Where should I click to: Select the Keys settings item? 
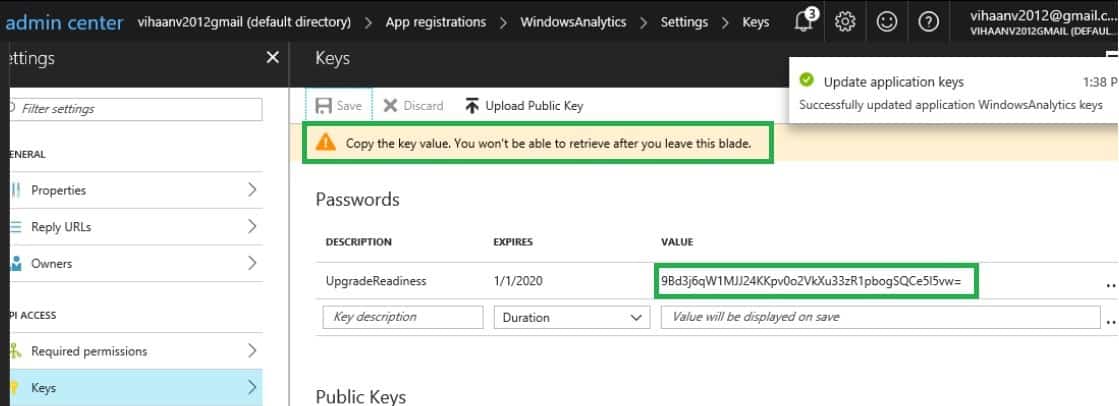(x=136, y=387)
